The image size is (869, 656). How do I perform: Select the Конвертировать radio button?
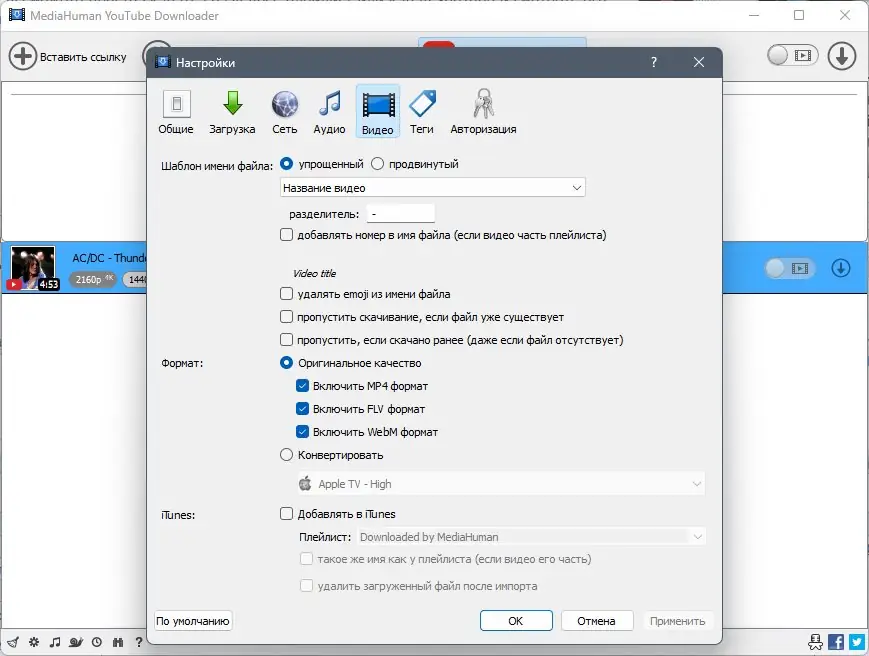(288, 454)
